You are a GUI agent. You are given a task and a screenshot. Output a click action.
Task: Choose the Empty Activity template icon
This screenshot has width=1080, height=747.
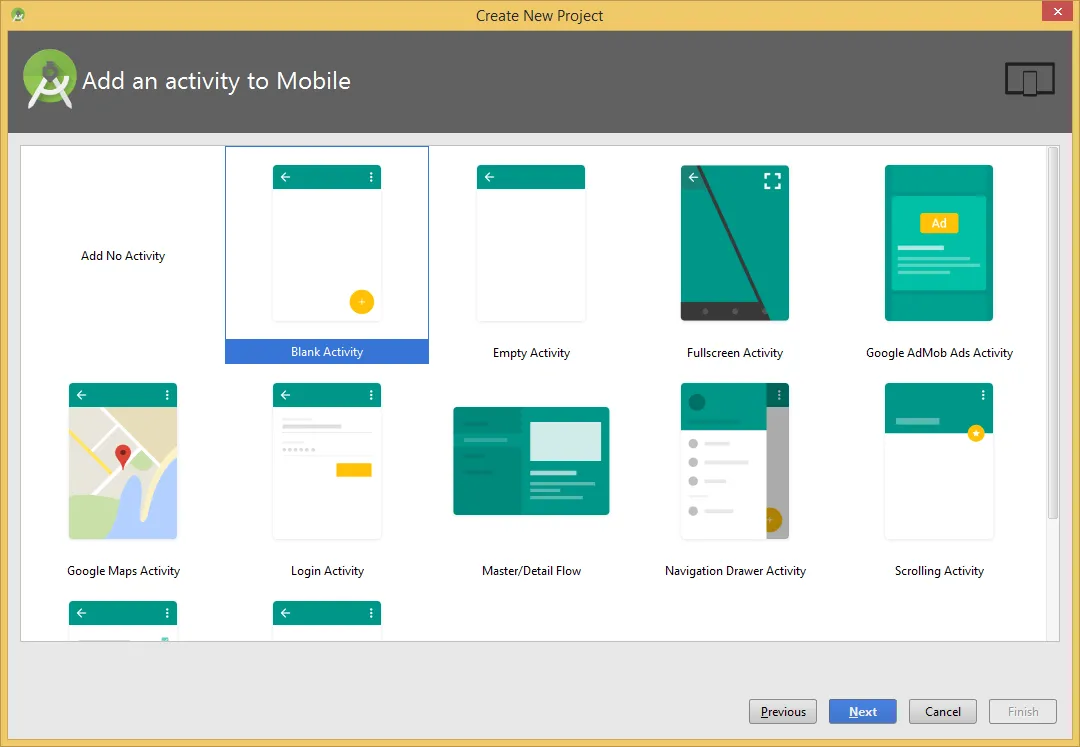coord(530,243)
